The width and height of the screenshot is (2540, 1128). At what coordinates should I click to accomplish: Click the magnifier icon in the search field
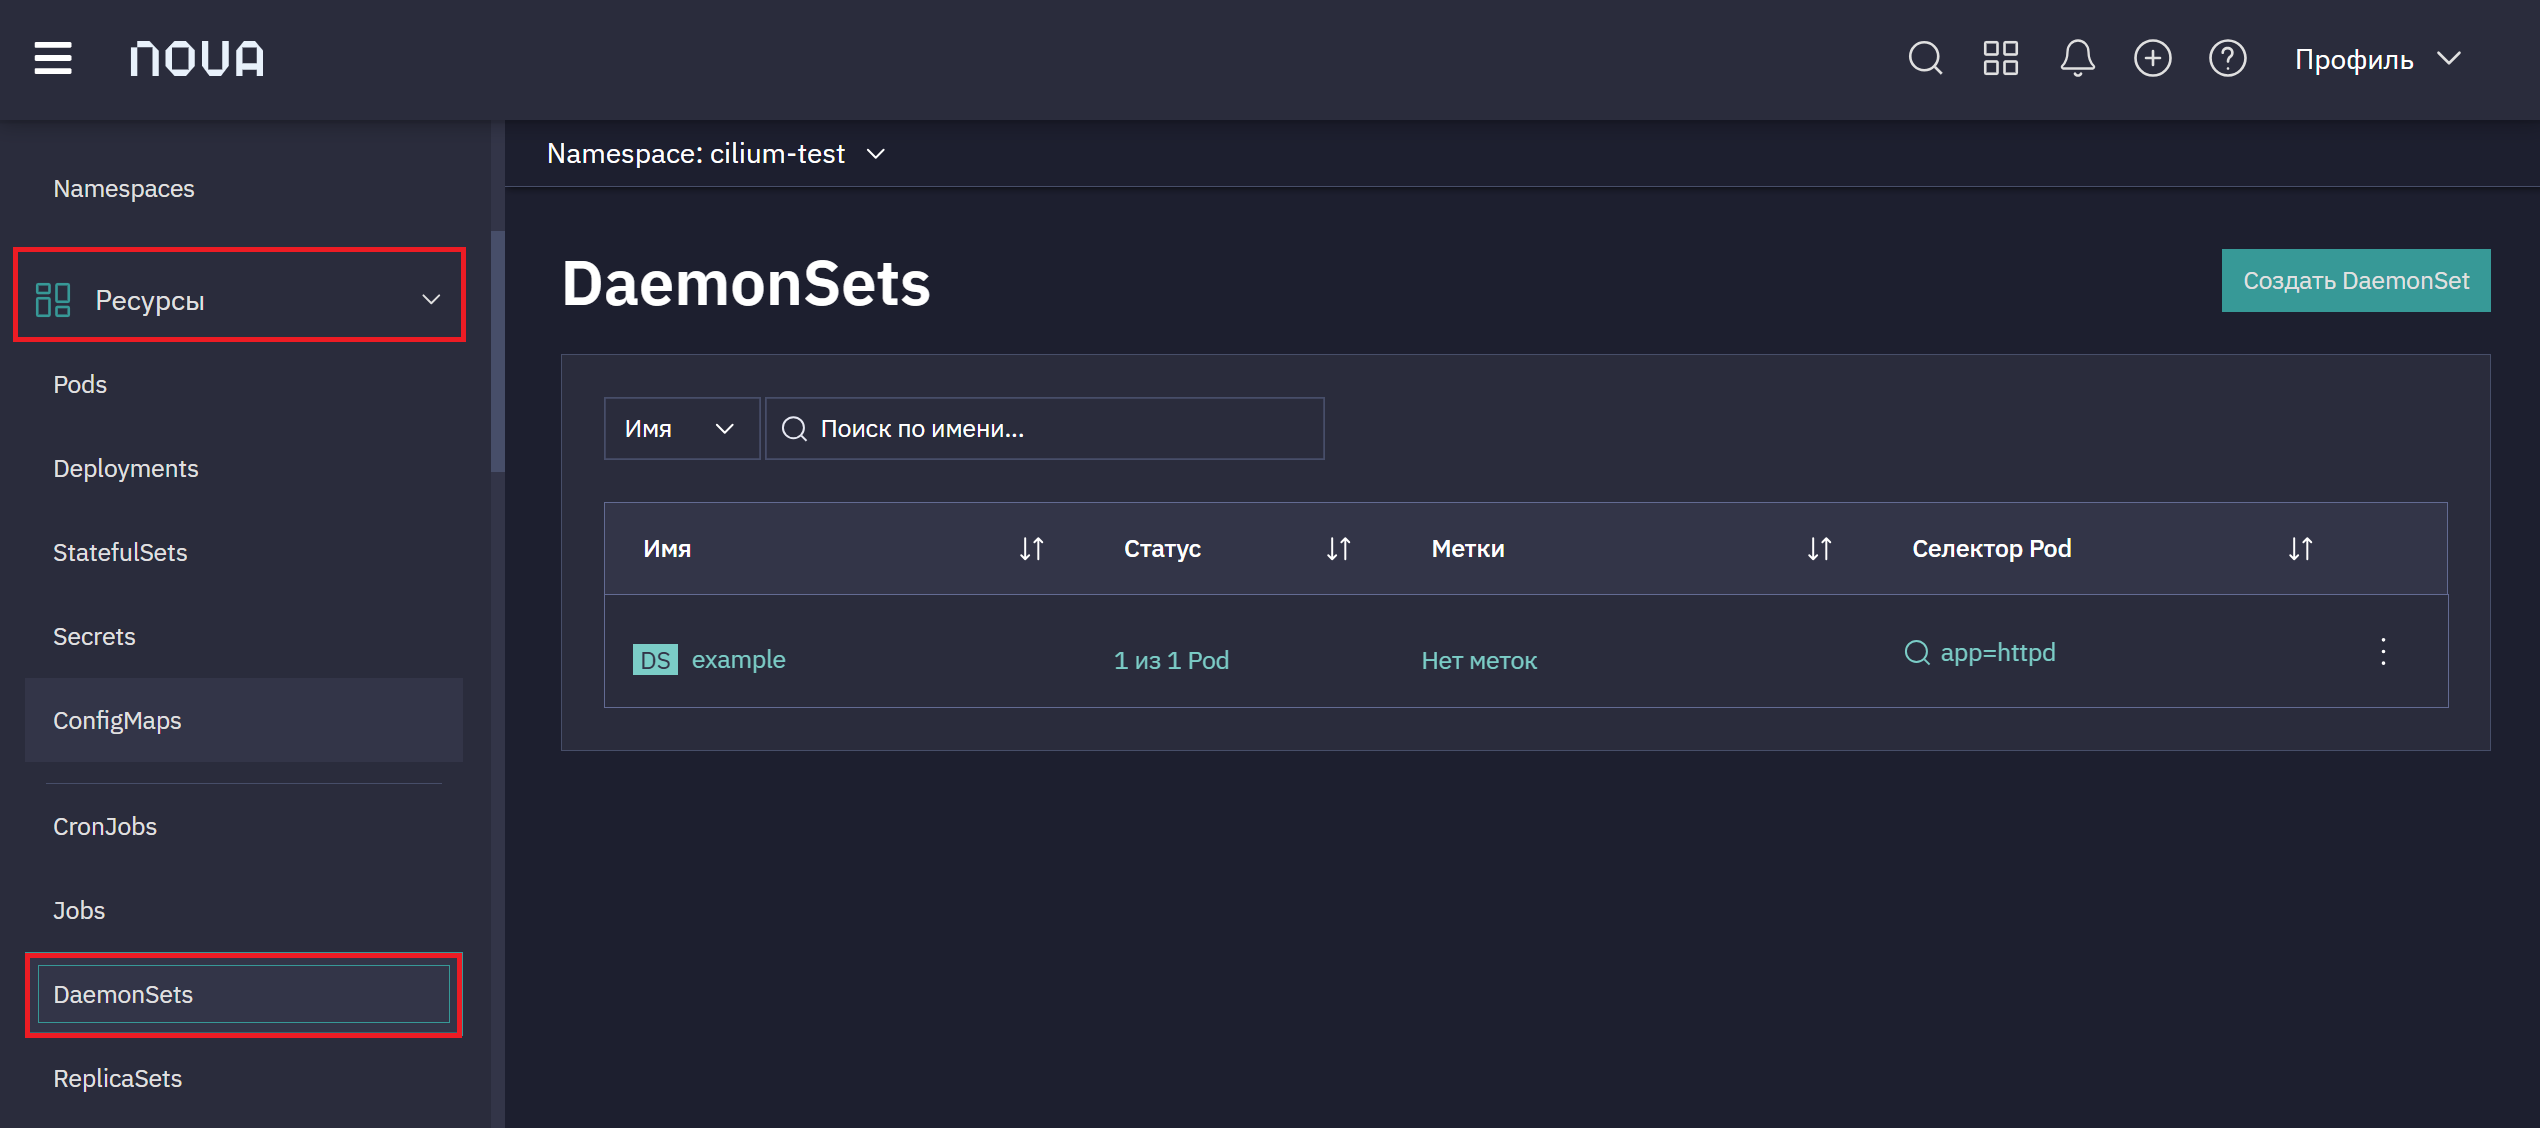[794, 428]
